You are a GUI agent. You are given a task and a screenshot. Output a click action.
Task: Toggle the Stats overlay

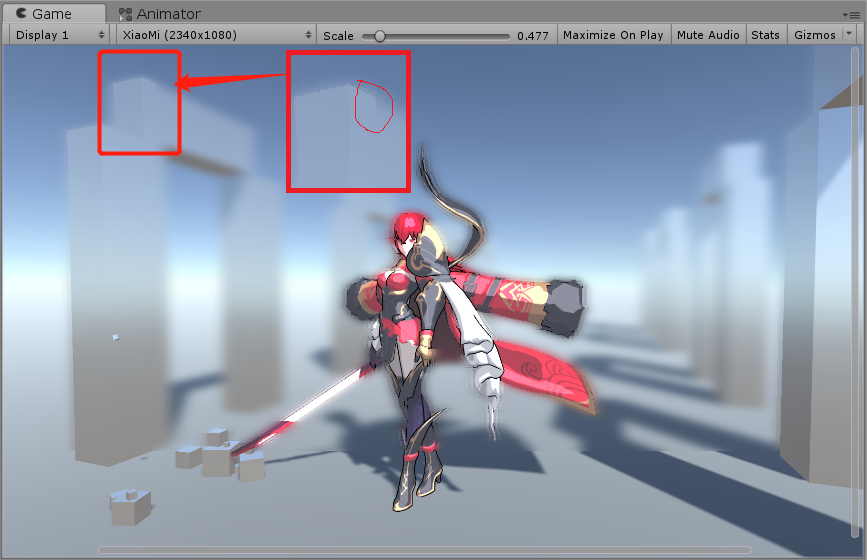point(765,35)
